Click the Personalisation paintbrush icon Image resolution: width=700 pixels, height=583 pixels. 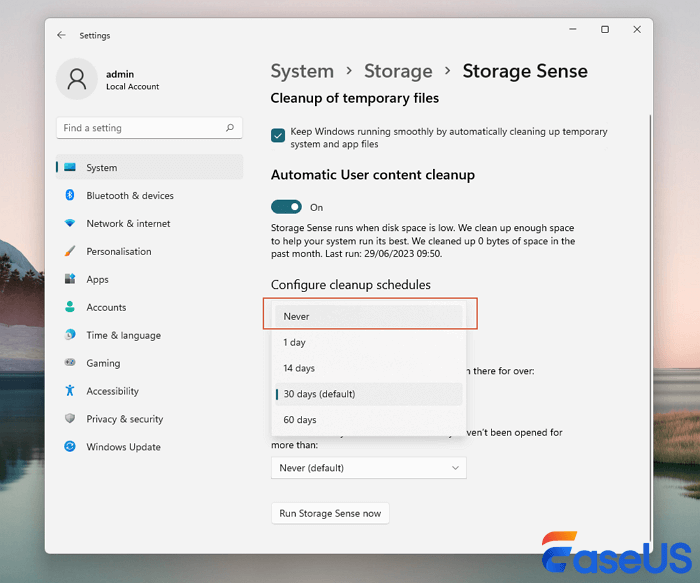coord(70,252)
